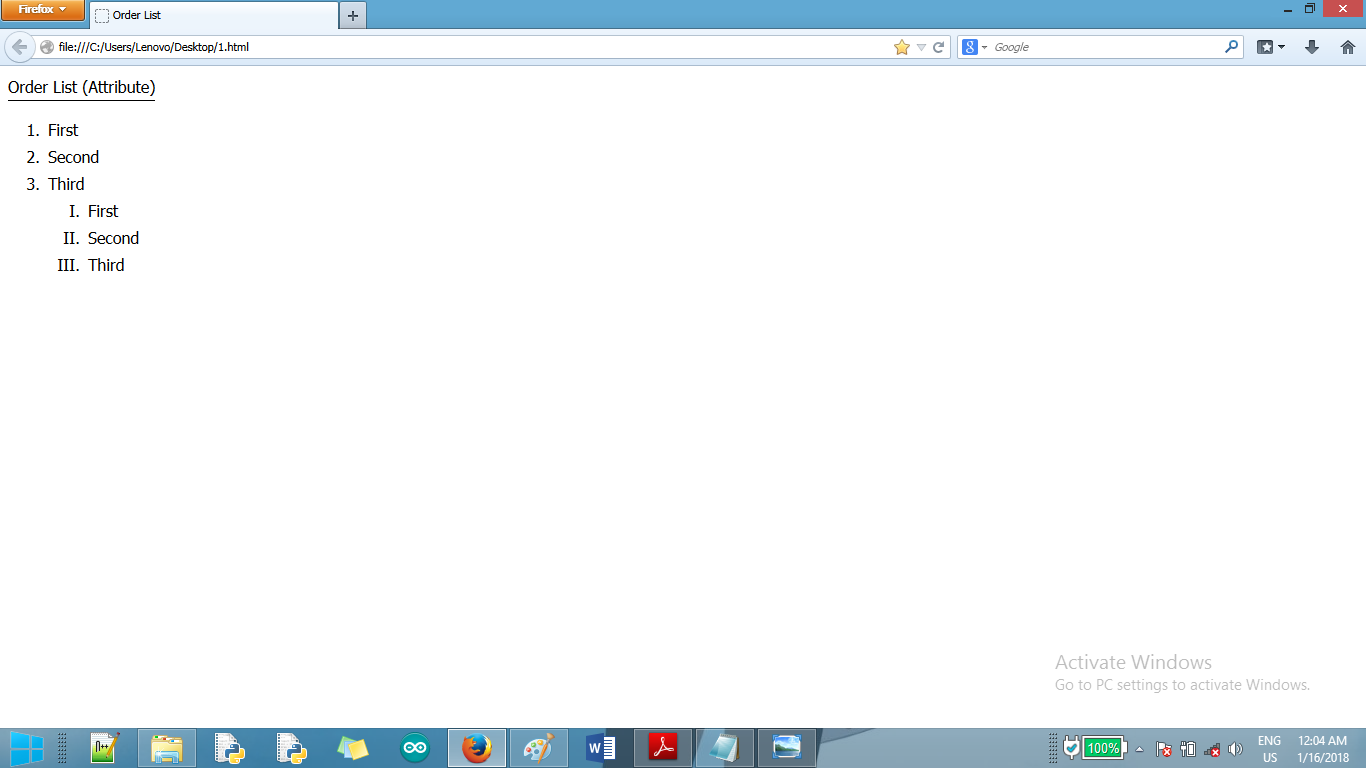Open the clock showing 12:04 AM
Screen dimensions: 1366x768
click(1322, 749)
